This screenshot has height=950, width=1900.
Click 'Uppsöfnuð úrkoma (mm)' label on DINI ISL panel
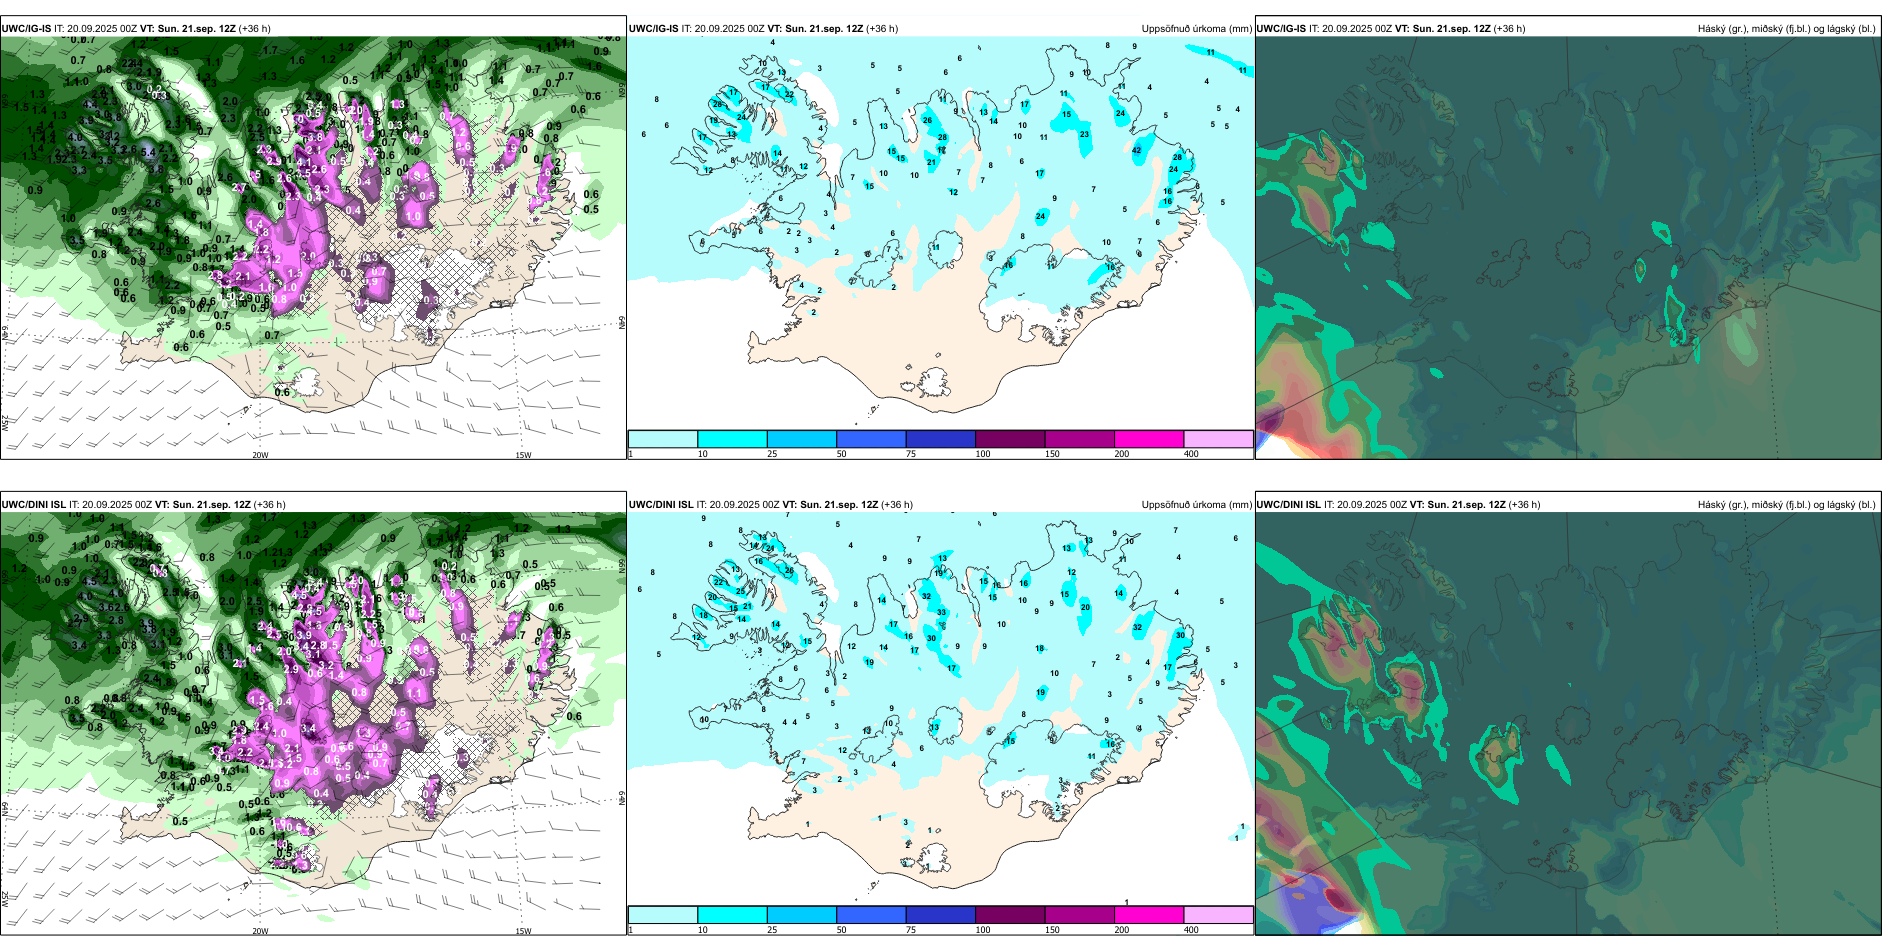1196,505
